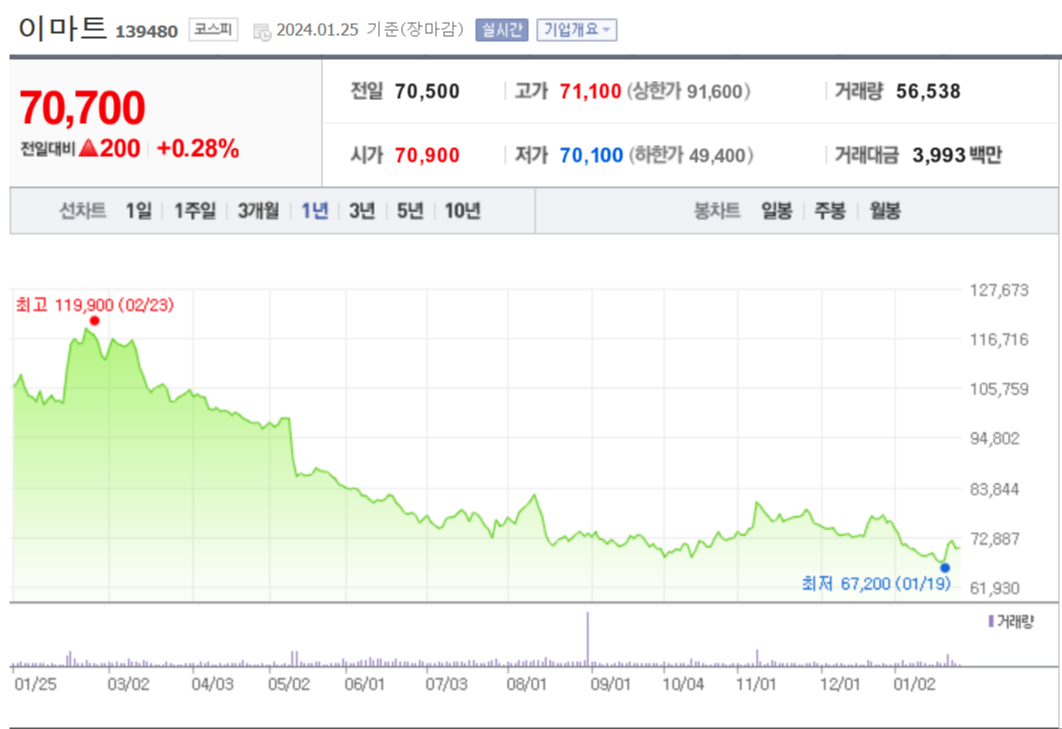Click the purple 거래량 legend marker

coord(991,621)
